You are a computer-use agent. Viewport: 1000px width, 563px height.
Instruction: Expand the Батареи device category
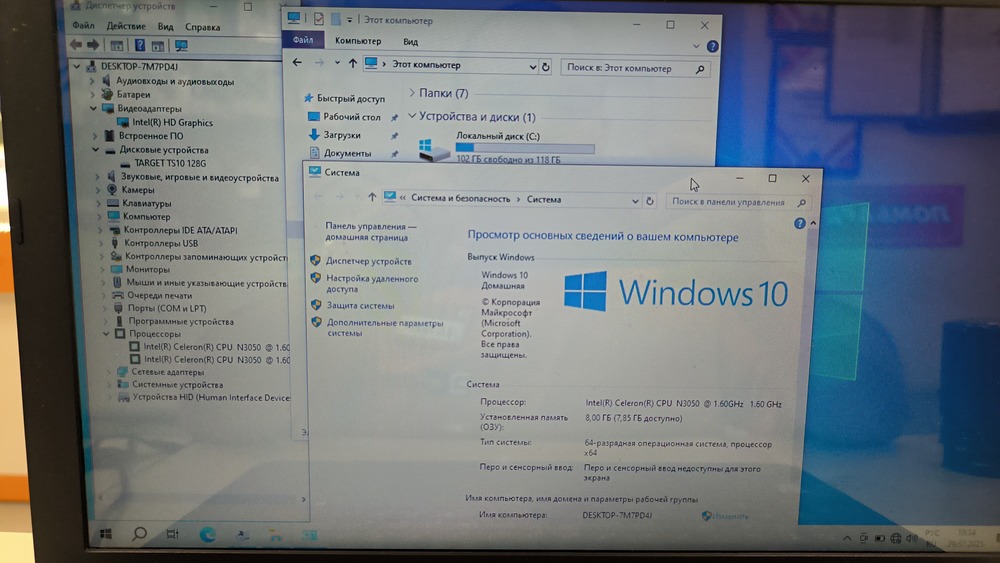[96, 95]
